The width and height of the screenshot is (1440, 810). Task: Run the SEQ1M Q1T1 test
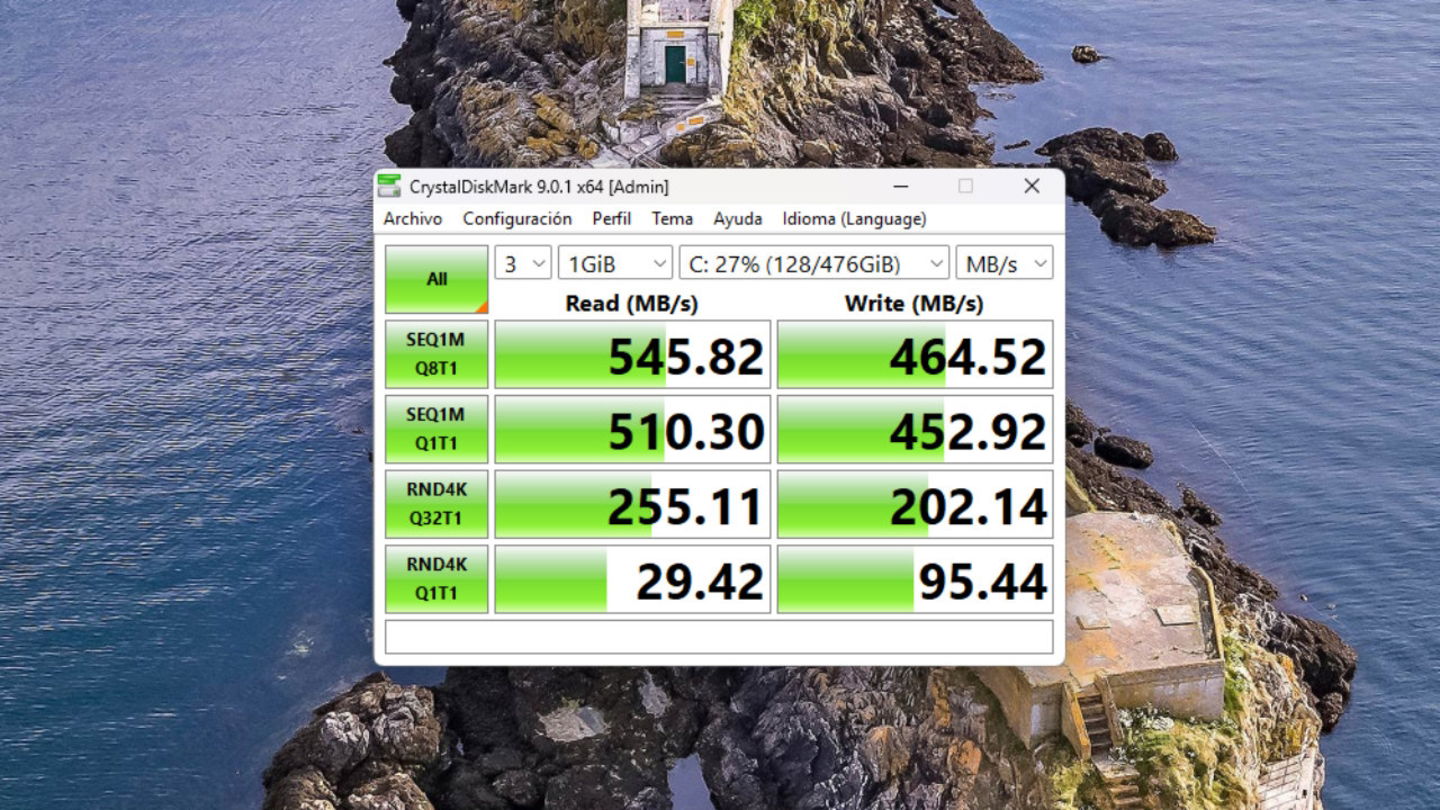click(x=437, y=429)
